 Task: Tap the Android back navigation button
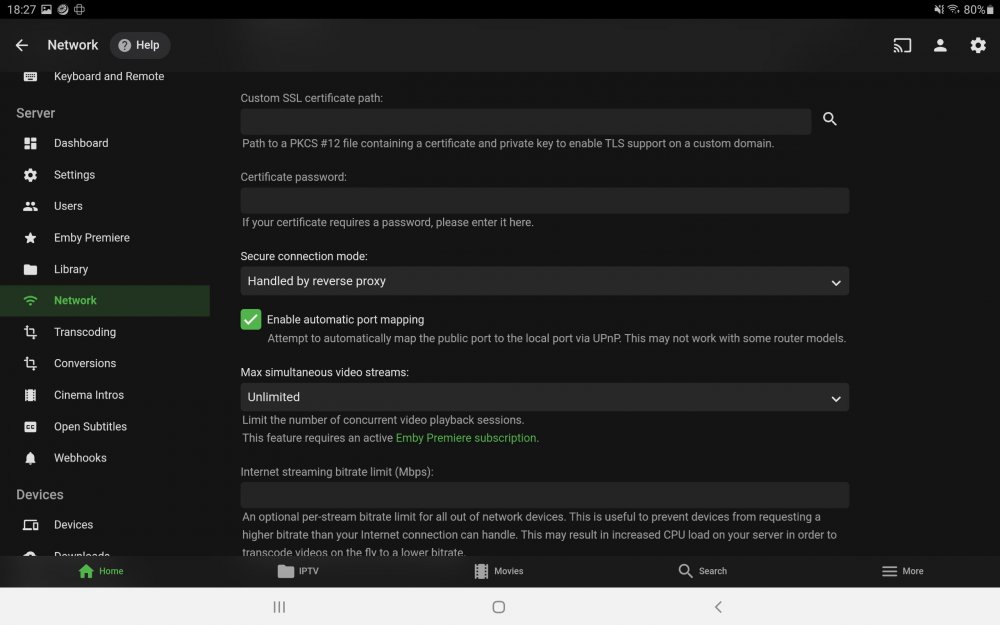click(x=718, y=607)
